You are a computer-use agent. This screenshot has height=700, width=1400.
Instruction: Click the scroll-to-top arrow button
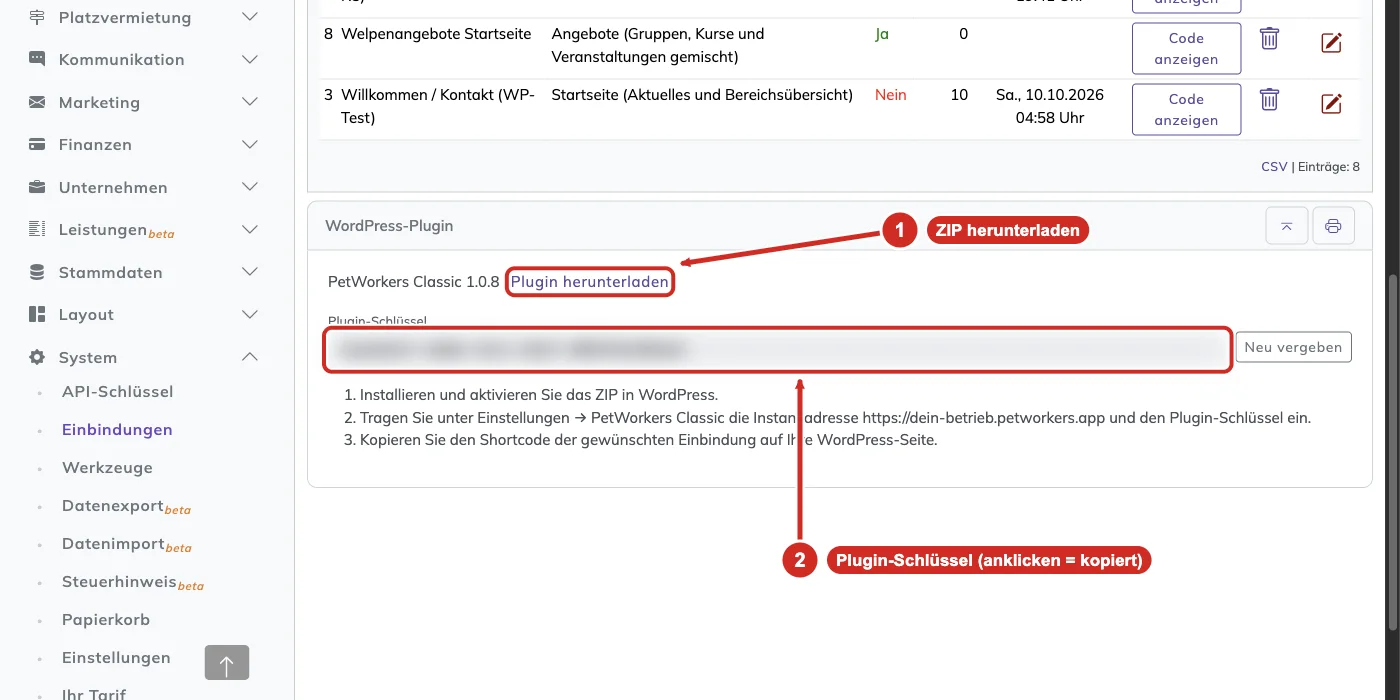point(227,663)
